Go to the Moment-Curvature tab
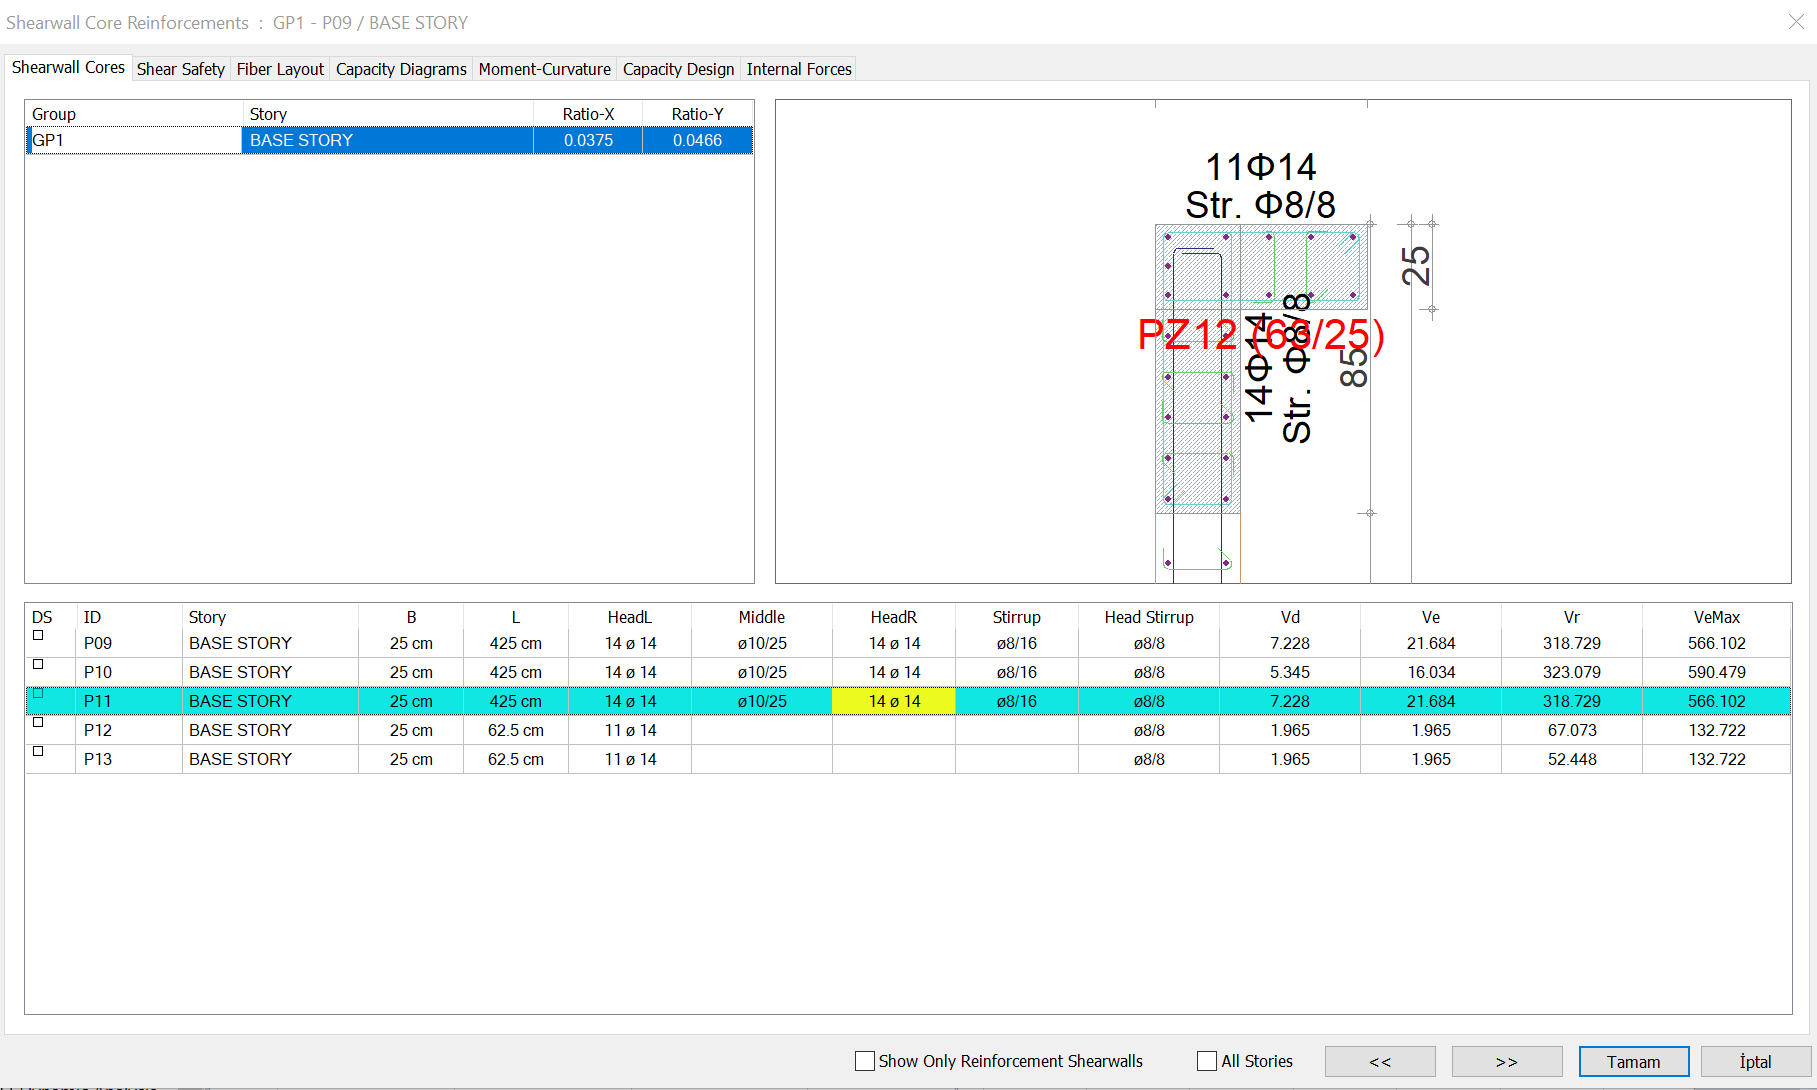1817x1090 pixels. click(x=544, y=69)
